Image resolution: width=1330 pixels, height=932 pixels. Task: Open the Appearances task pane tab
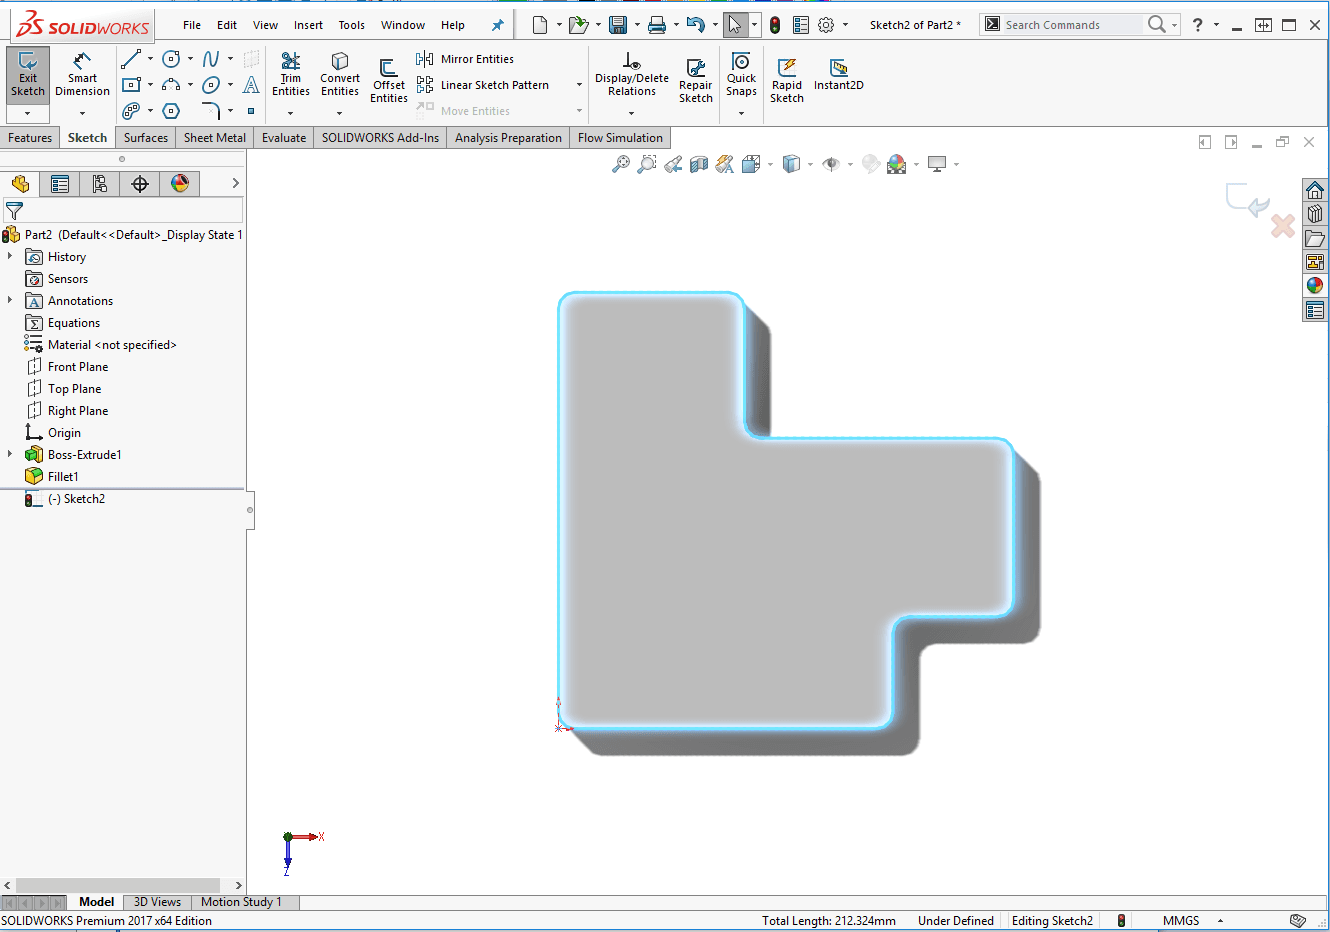pos(1314,286)
